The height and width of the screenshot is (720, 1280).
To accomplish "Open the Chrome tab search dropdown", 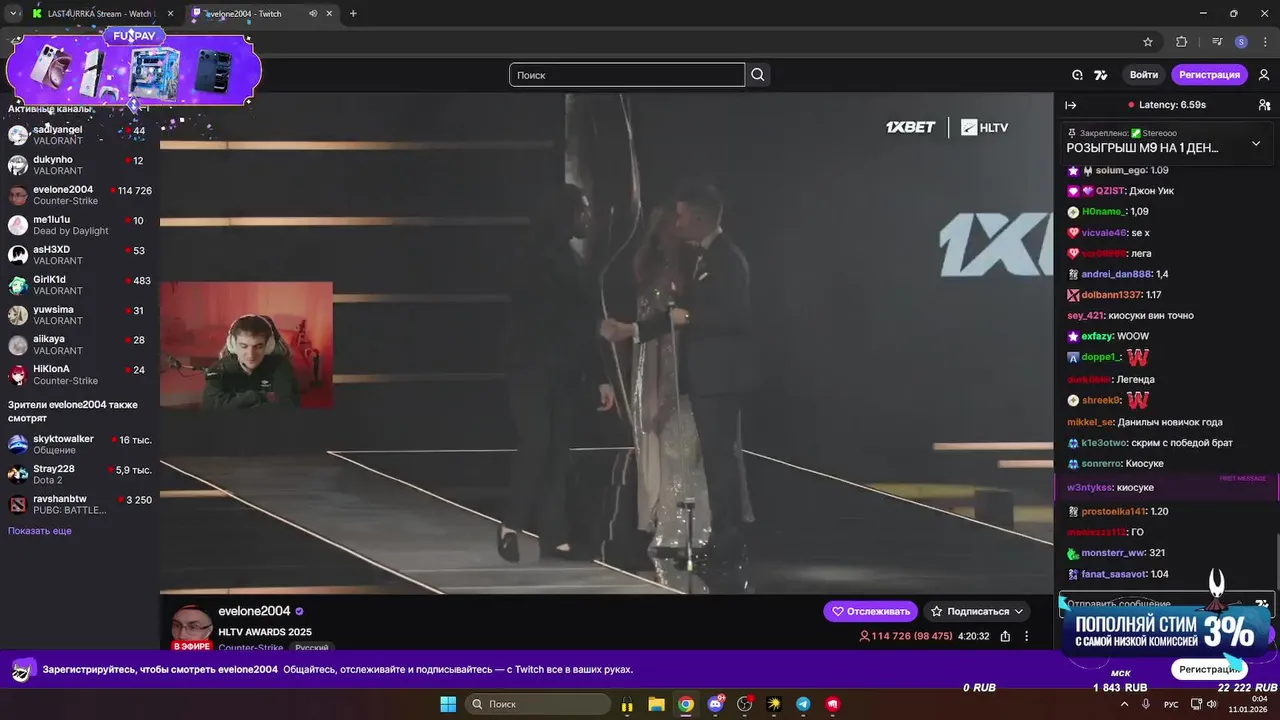I will (13, 13).
